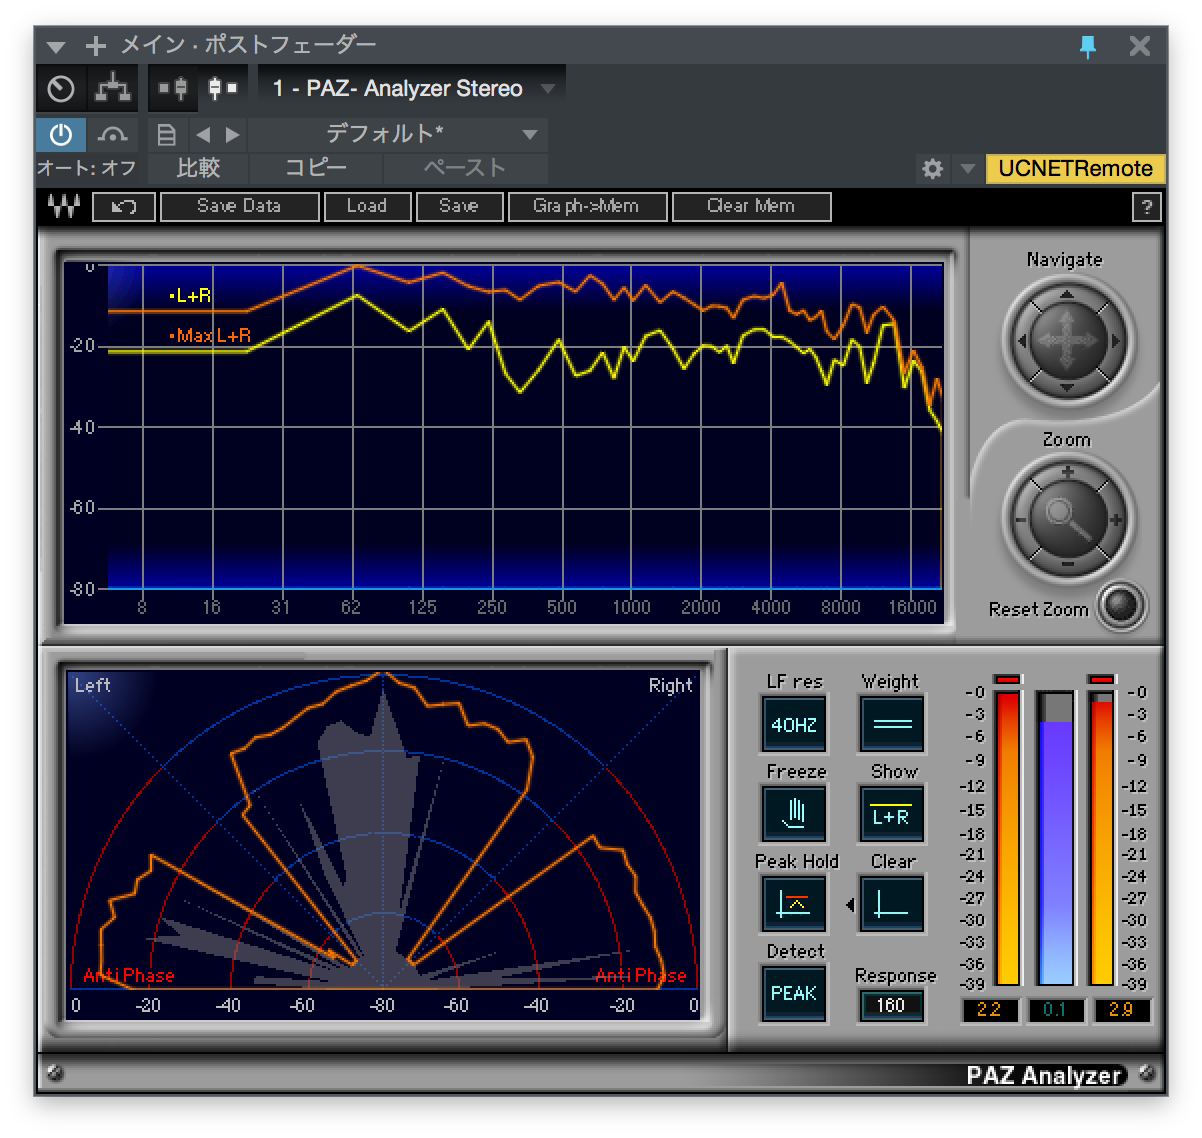Toggle the Show L+R button

tap(892, 814)
